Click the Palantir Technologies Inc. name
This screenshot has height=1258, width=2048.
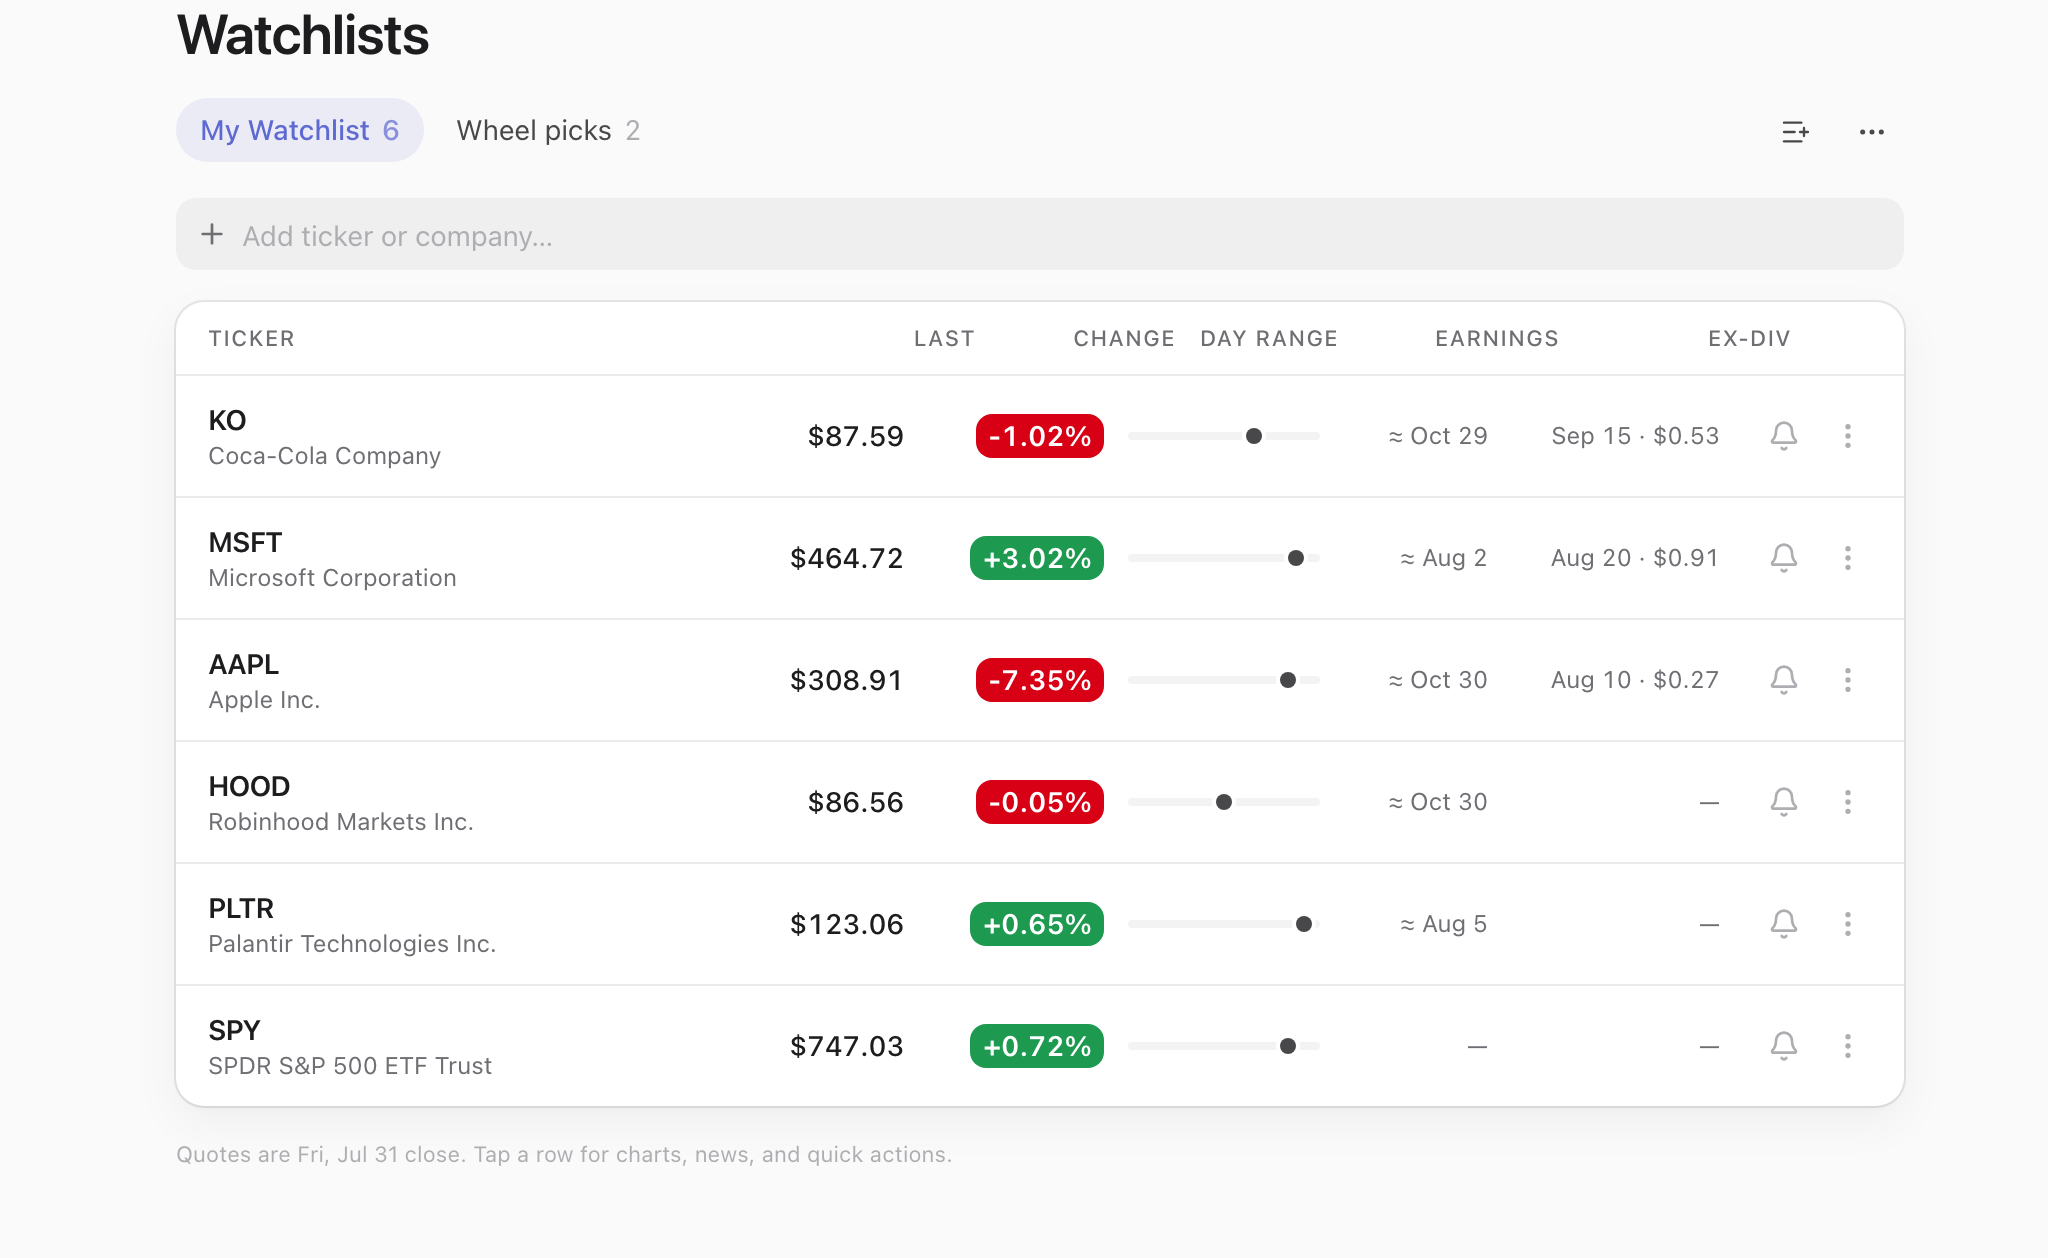tap(352, 944)
